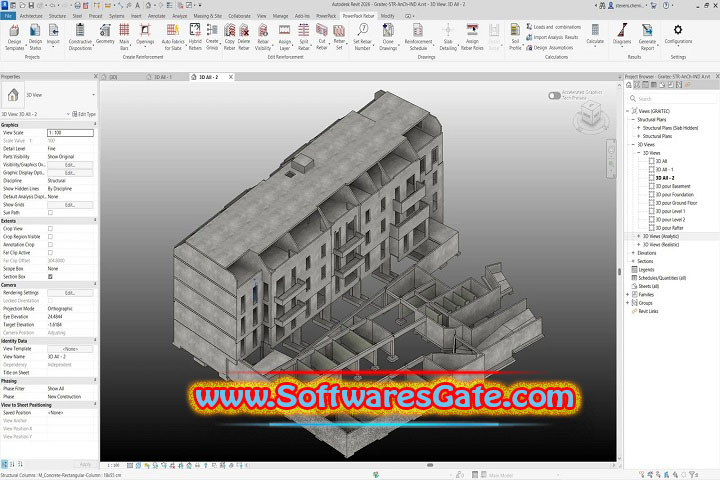Click the Assign Rebar Roles tool

tap(472, 37)
